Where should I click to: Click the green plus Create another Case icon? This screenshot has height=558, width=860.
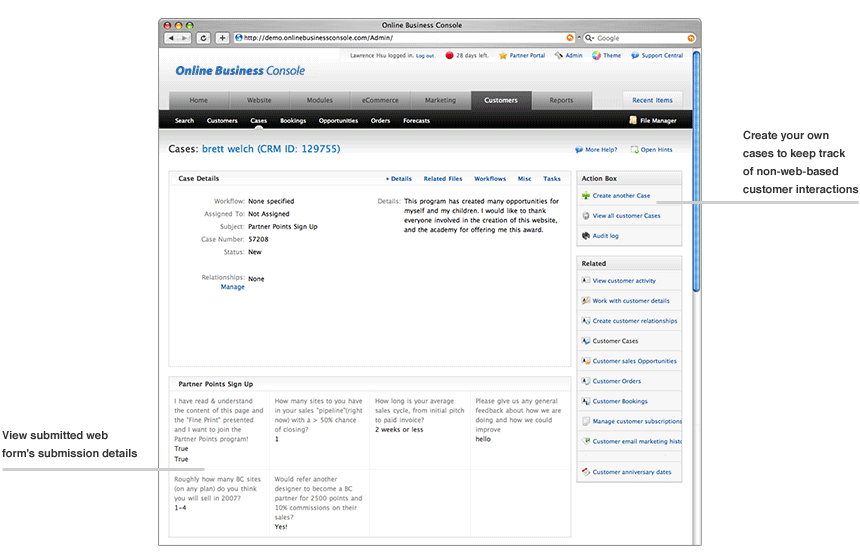click(585, 196)
